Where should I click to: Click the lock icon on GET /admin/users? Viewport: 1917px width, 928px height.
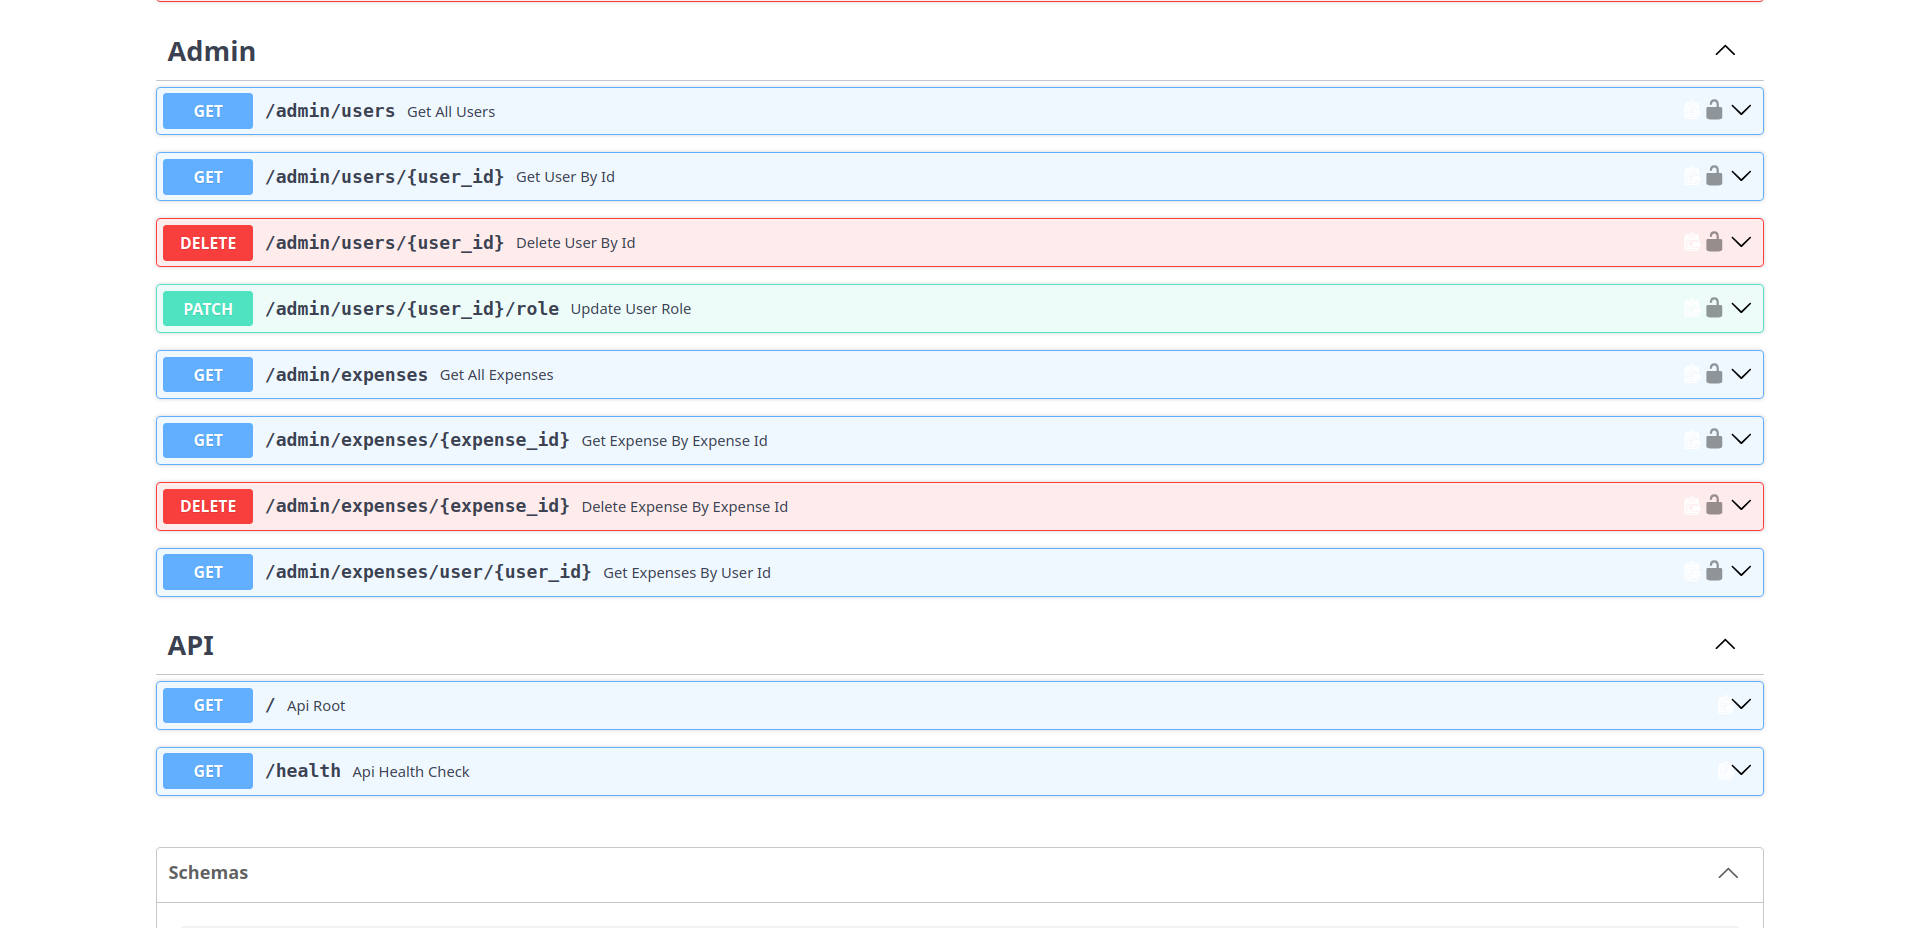(x=1714, y=110)
